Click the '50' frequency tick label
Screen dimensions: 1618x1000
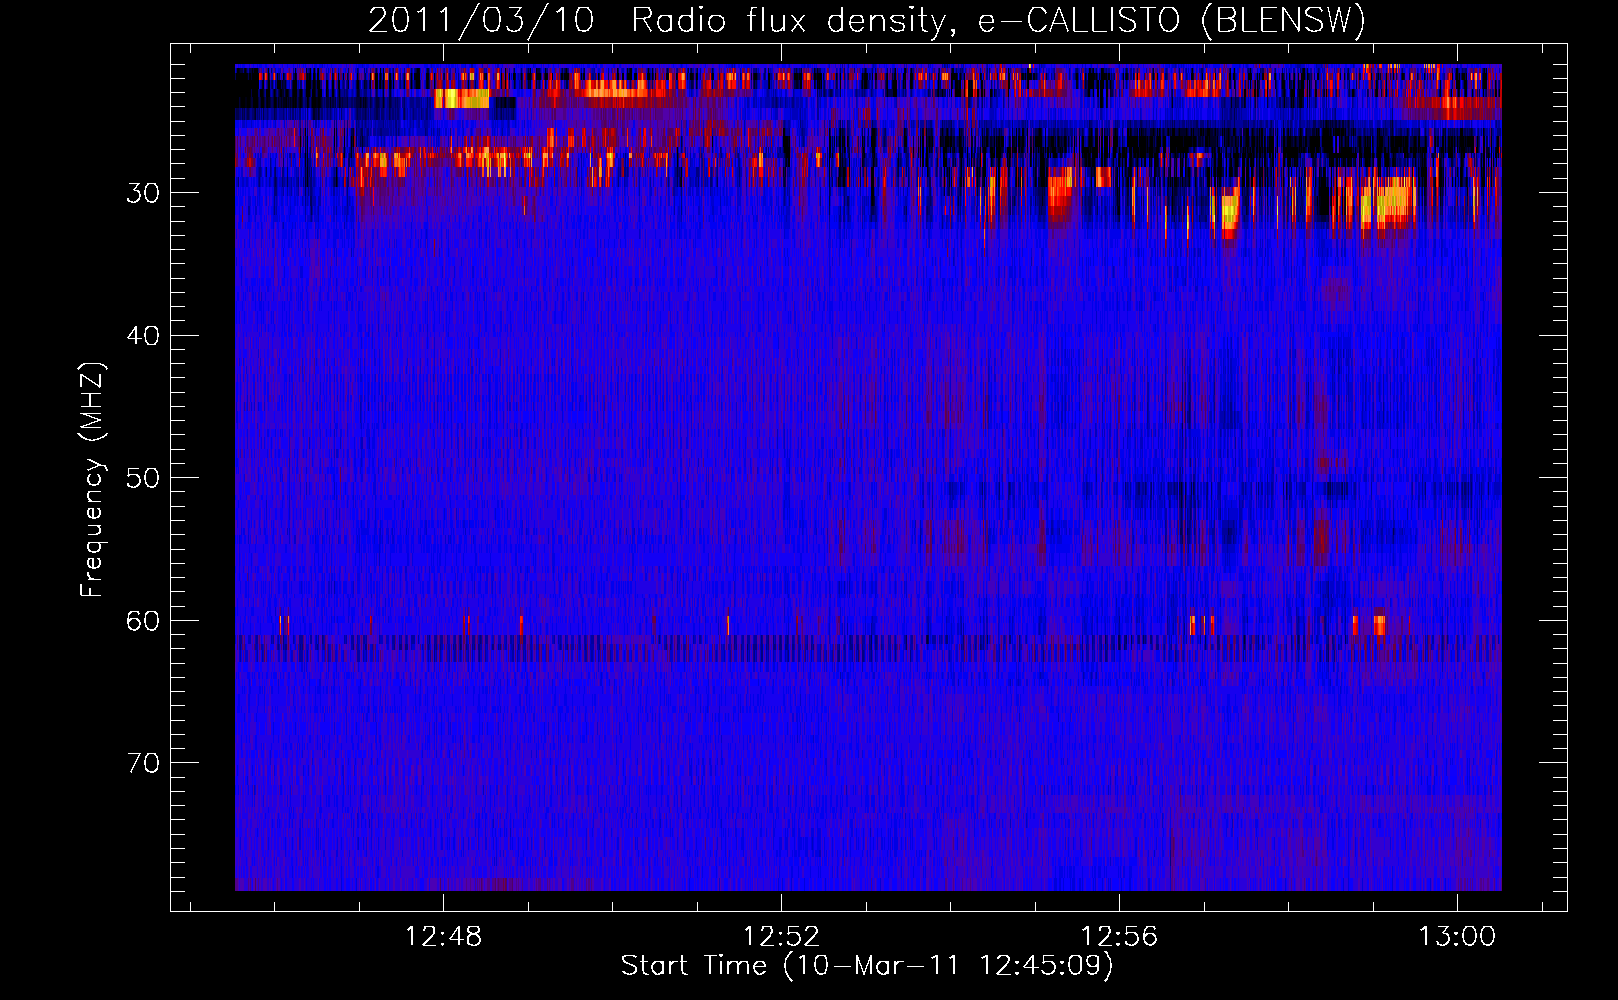click(x=143, y=478)
